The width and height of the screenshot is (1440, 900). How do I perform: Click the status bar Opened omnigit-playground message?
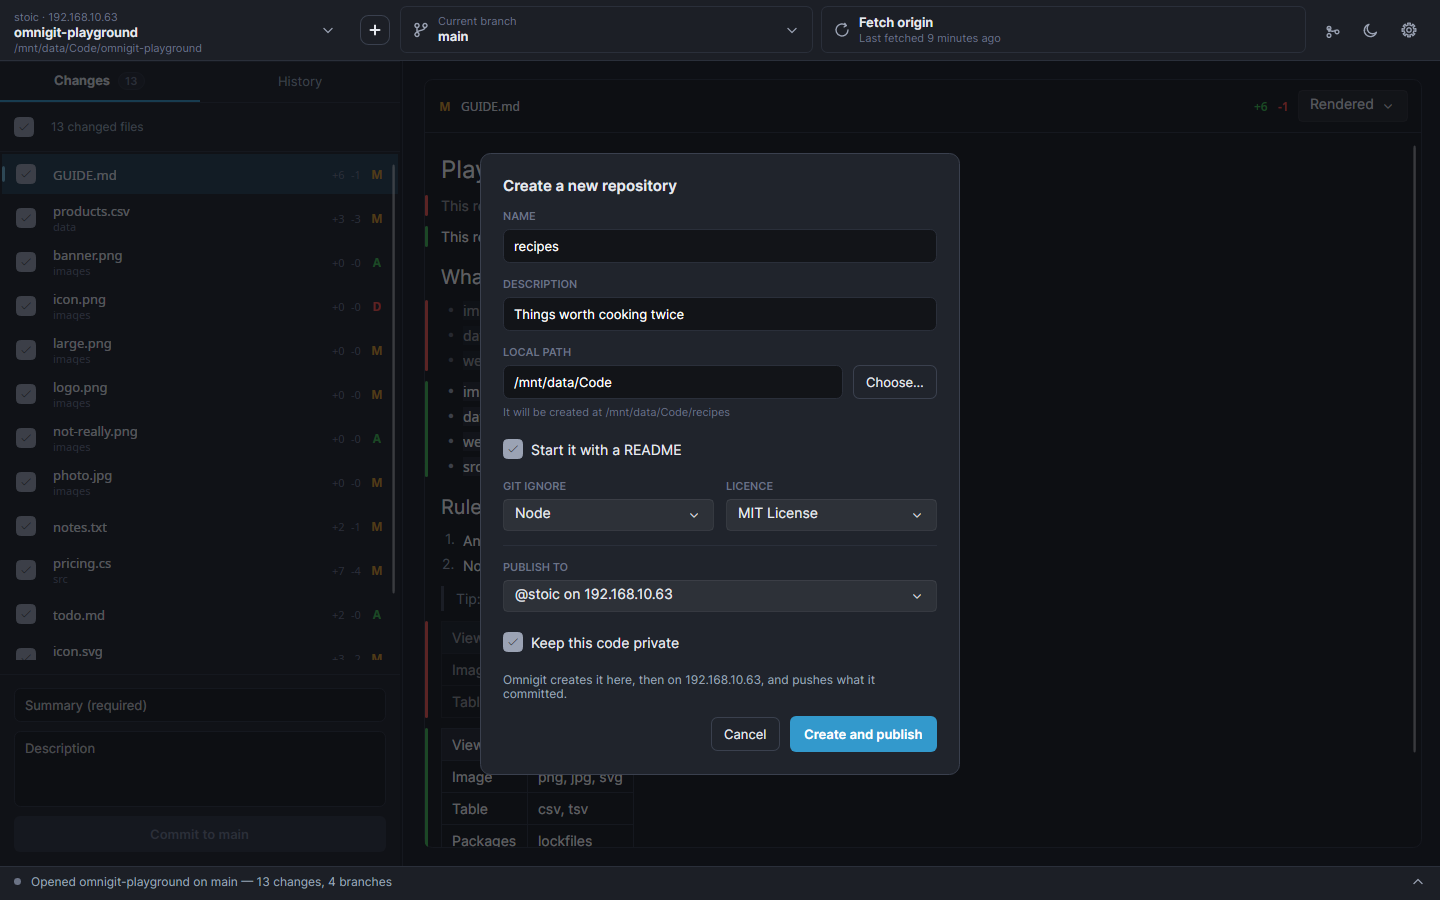(211, 882)
